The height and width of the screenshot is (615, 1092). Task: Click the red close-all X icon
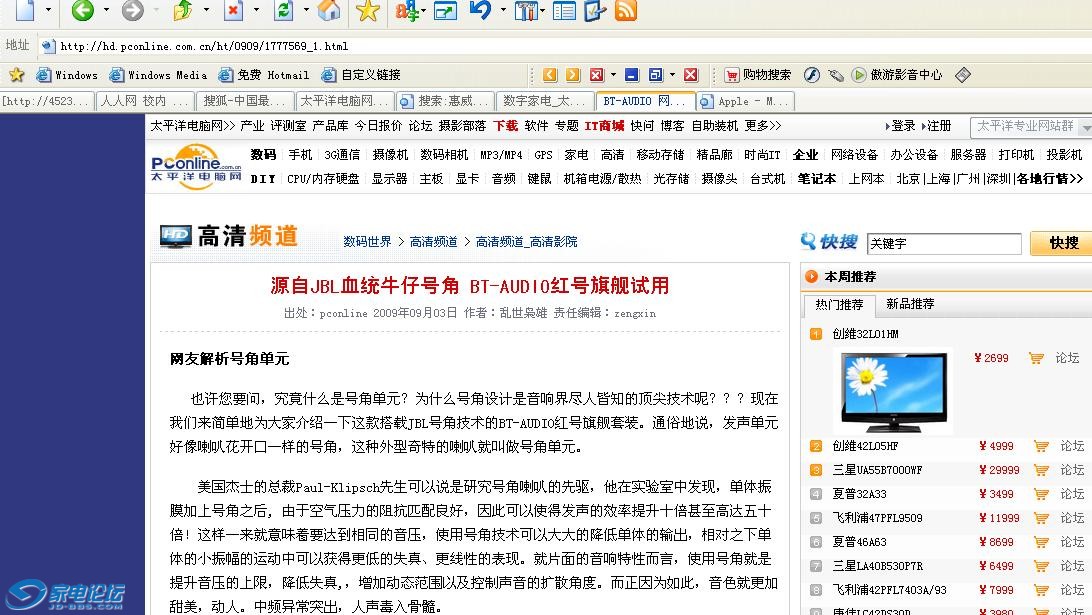point(691,75)
